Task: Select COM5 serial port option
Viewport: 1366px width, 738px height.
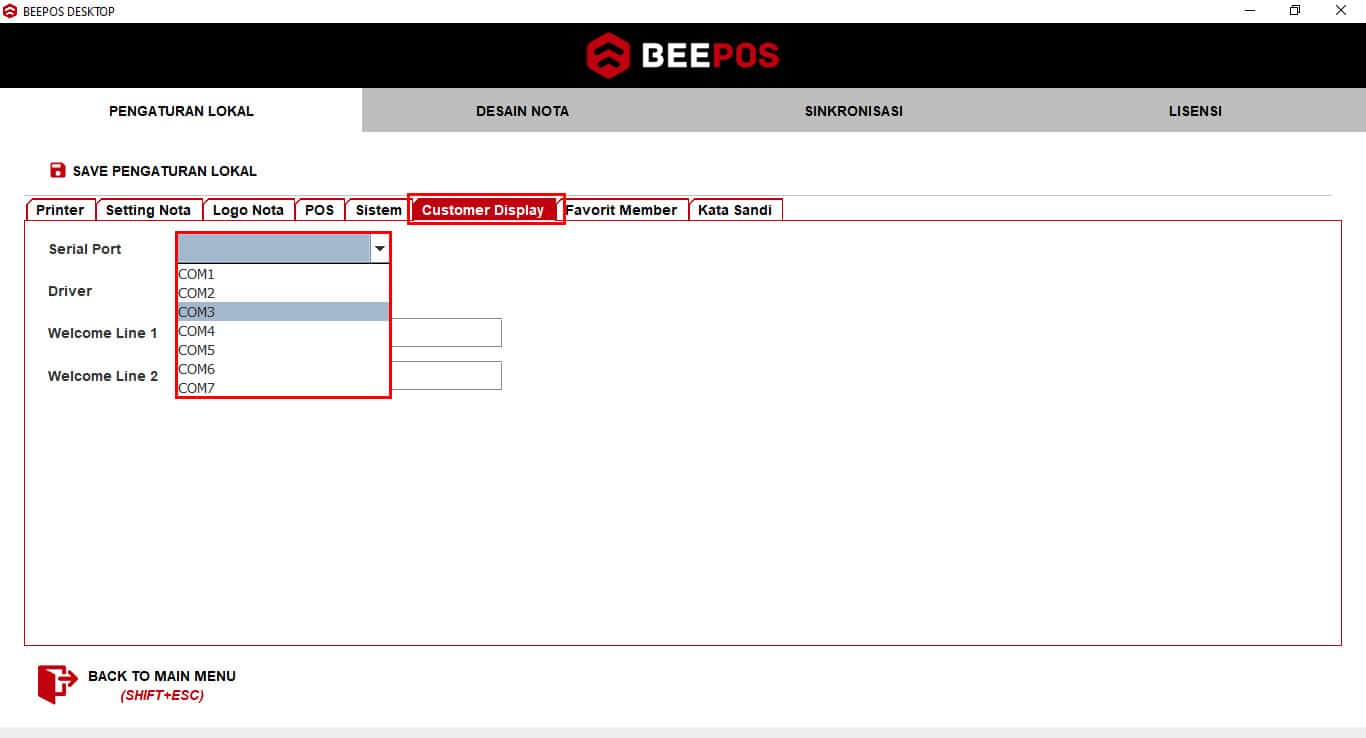Action: pyautogui.click(x=283, y=350)
